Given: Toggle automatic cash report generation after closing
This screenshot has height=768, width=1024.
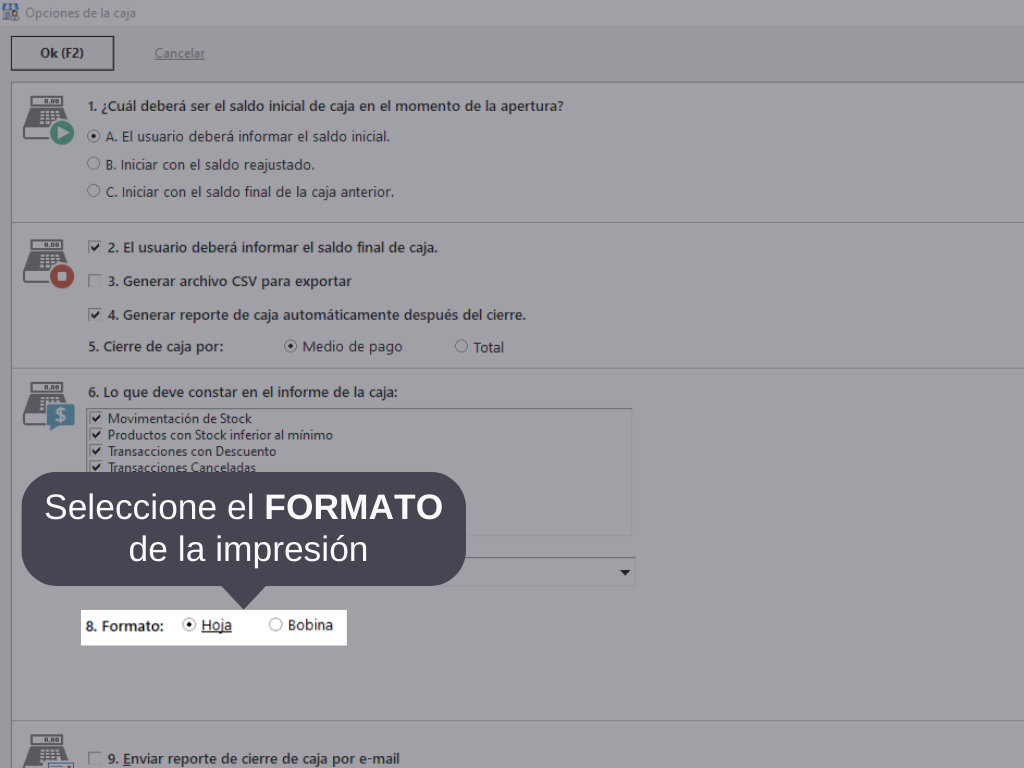Looking at the screenshot, I should pos(95,315).
